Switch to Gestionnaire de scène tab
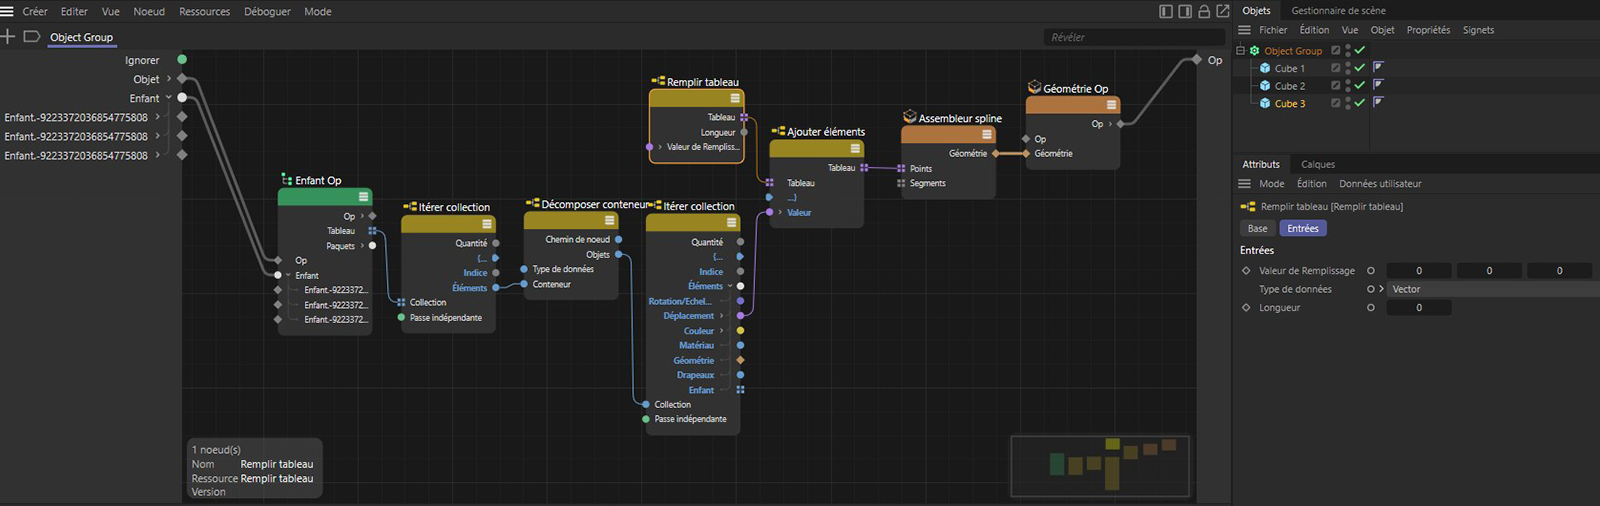Viewport: 1600px width, 506px height. [1338, 11]
